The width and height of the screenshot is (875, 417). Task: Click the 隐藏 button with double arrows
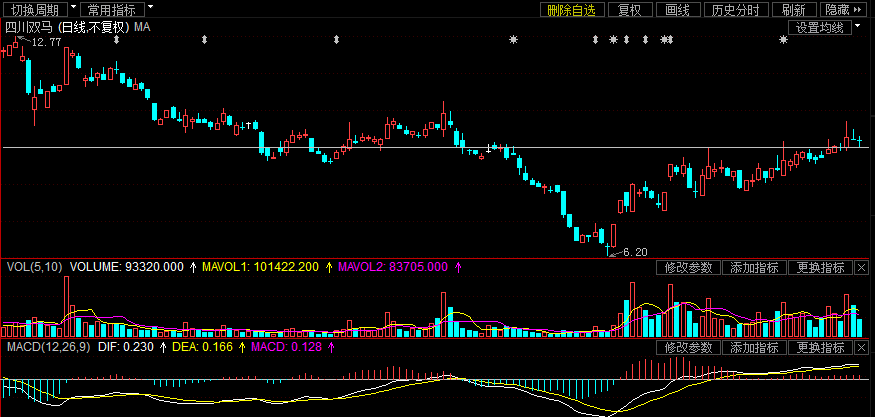pos(843,10)
